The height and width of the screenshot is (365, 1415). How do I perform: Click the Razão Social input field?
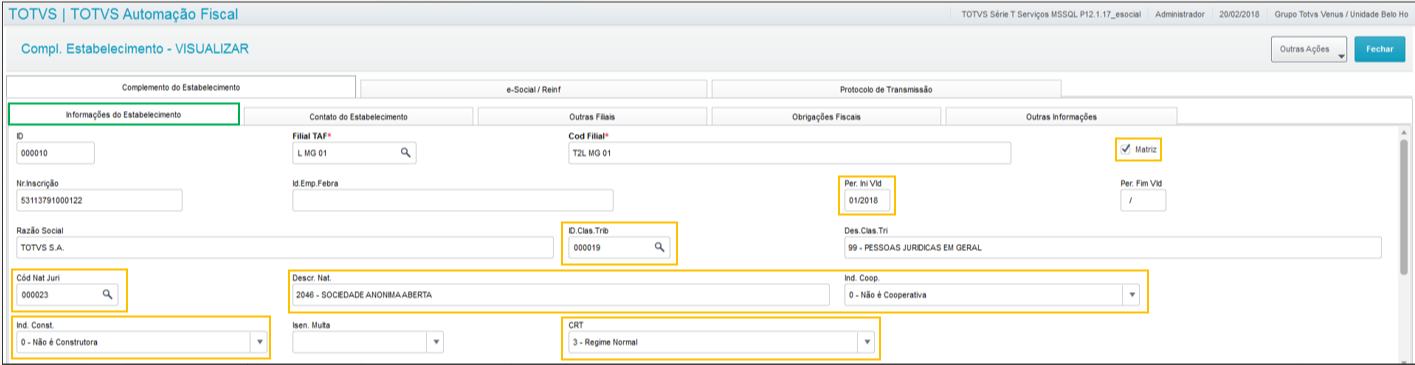(283, 248)
